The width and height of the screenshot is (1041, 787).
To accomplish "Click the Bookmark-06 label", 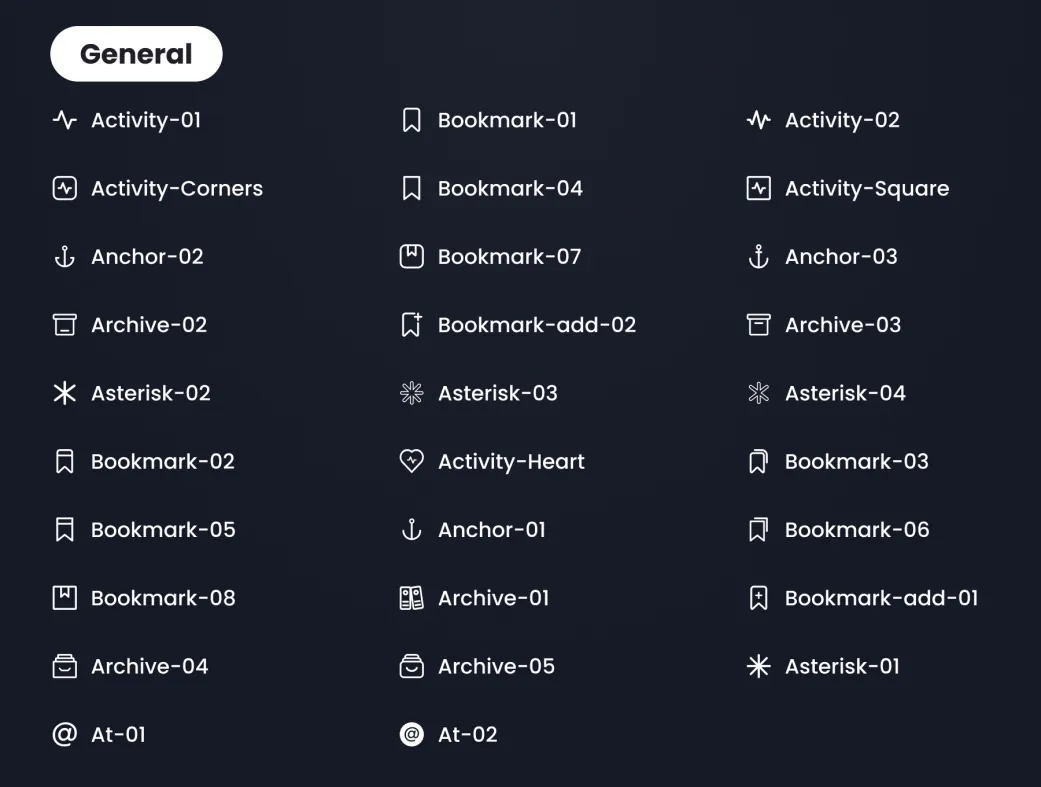I will pos(857,530).
